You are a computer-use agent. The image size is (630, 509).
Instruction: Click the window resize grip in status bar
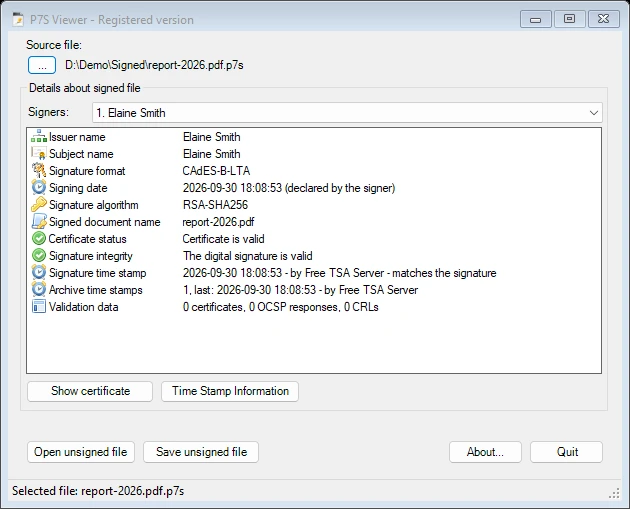coord(614,494)
